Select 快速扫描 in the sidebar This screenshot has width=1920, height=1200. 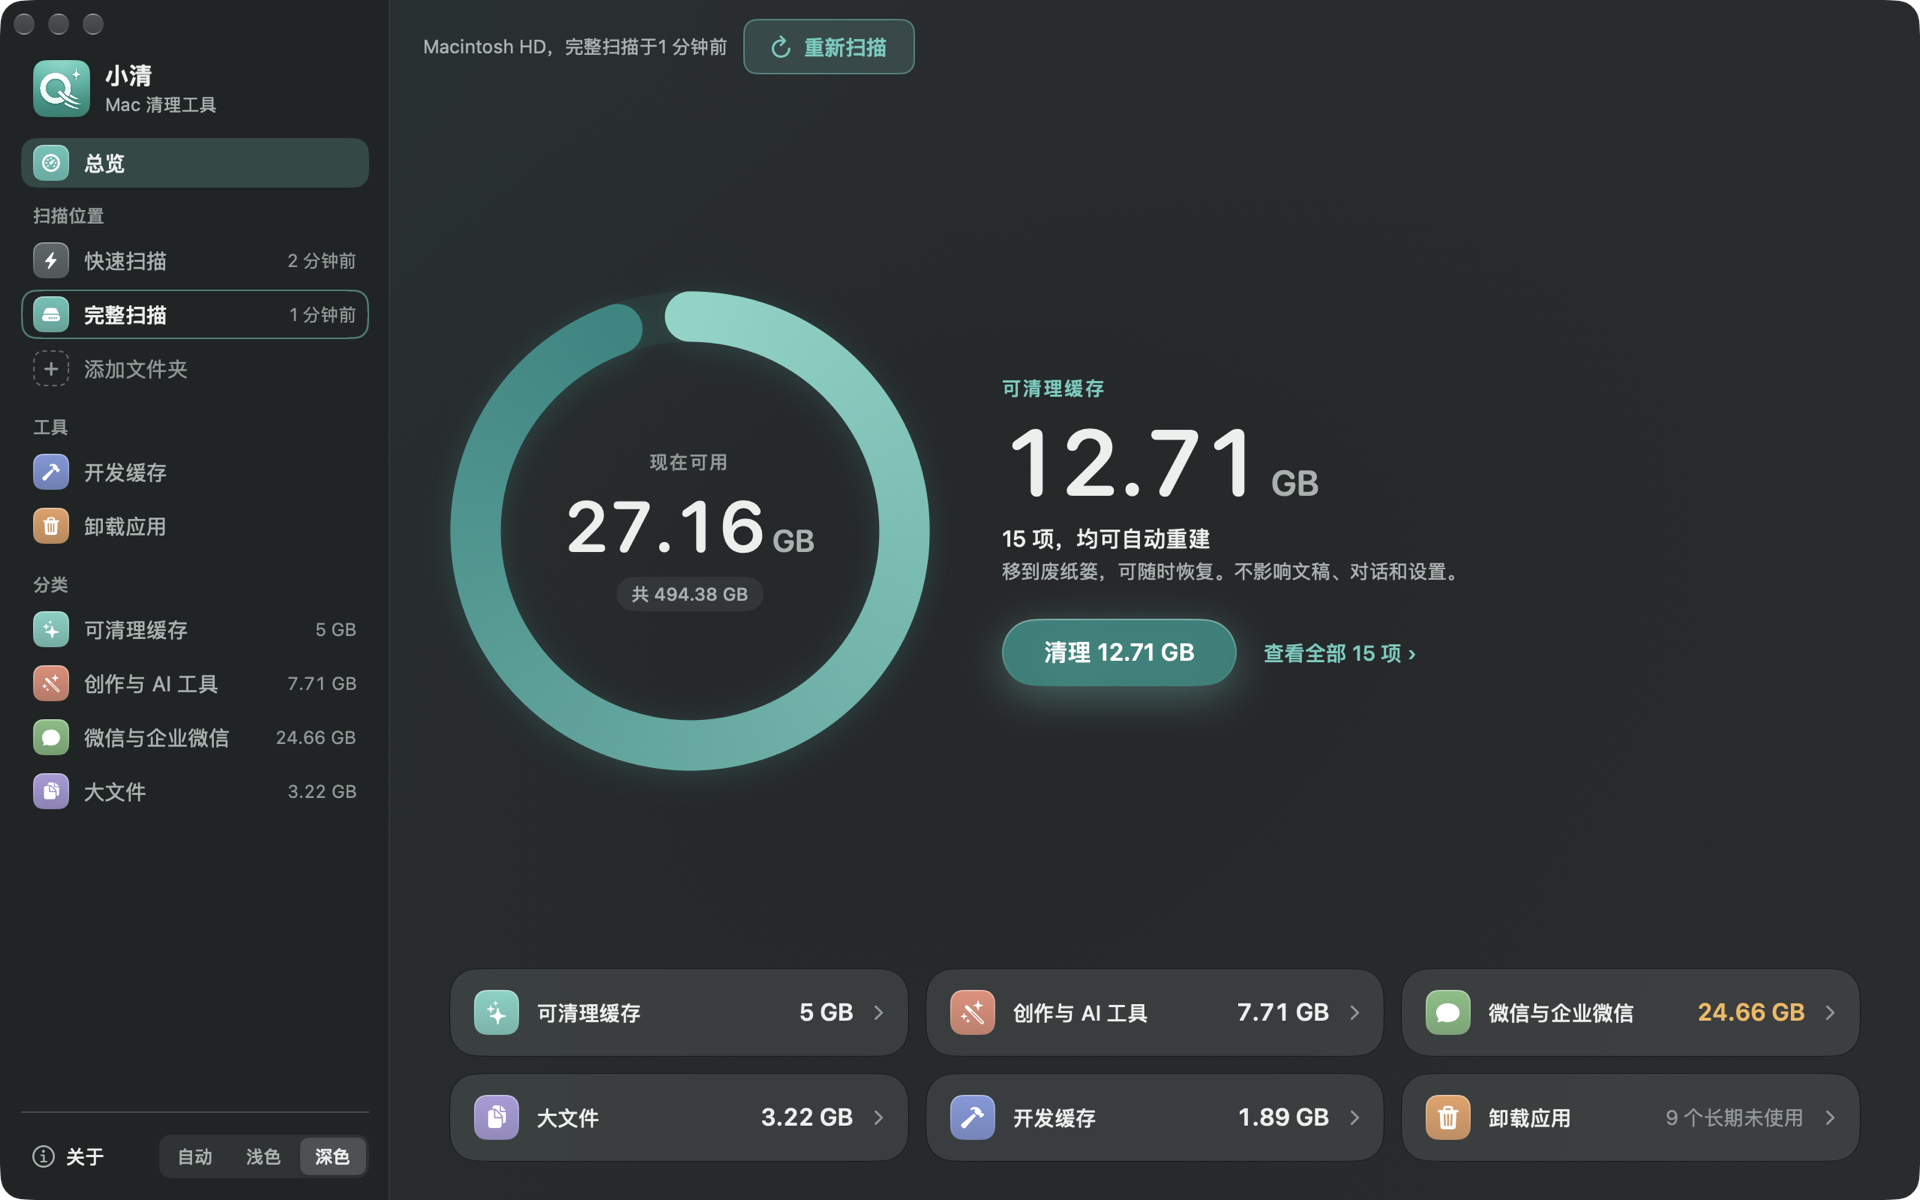(195, 261)
